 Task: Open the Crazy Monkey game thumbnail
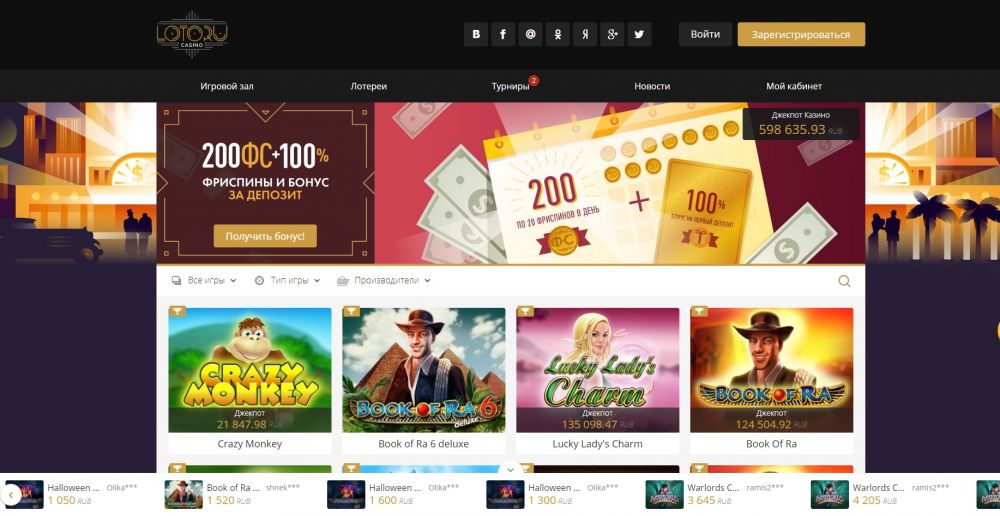click(x=250, y=370)
